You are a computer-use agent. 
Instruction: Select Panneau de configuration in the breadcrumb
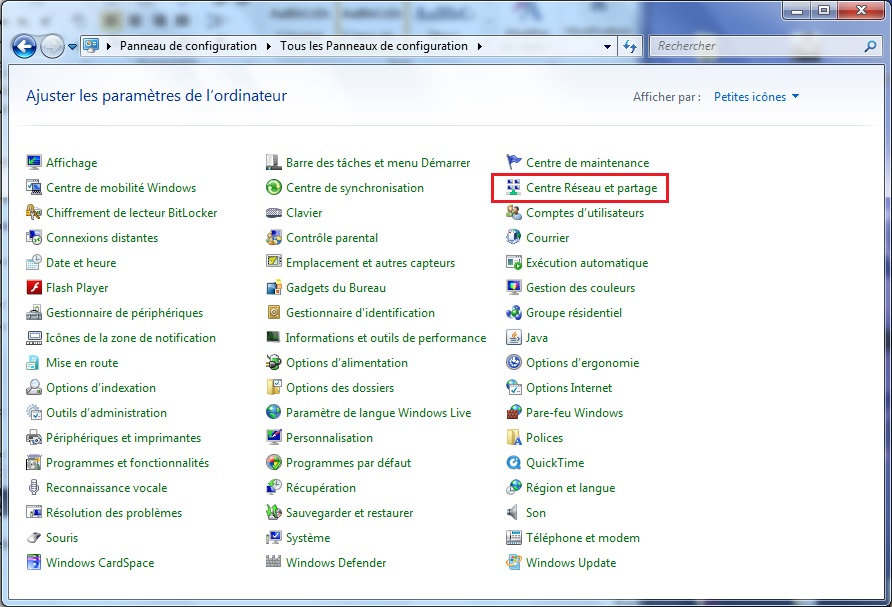188,46
